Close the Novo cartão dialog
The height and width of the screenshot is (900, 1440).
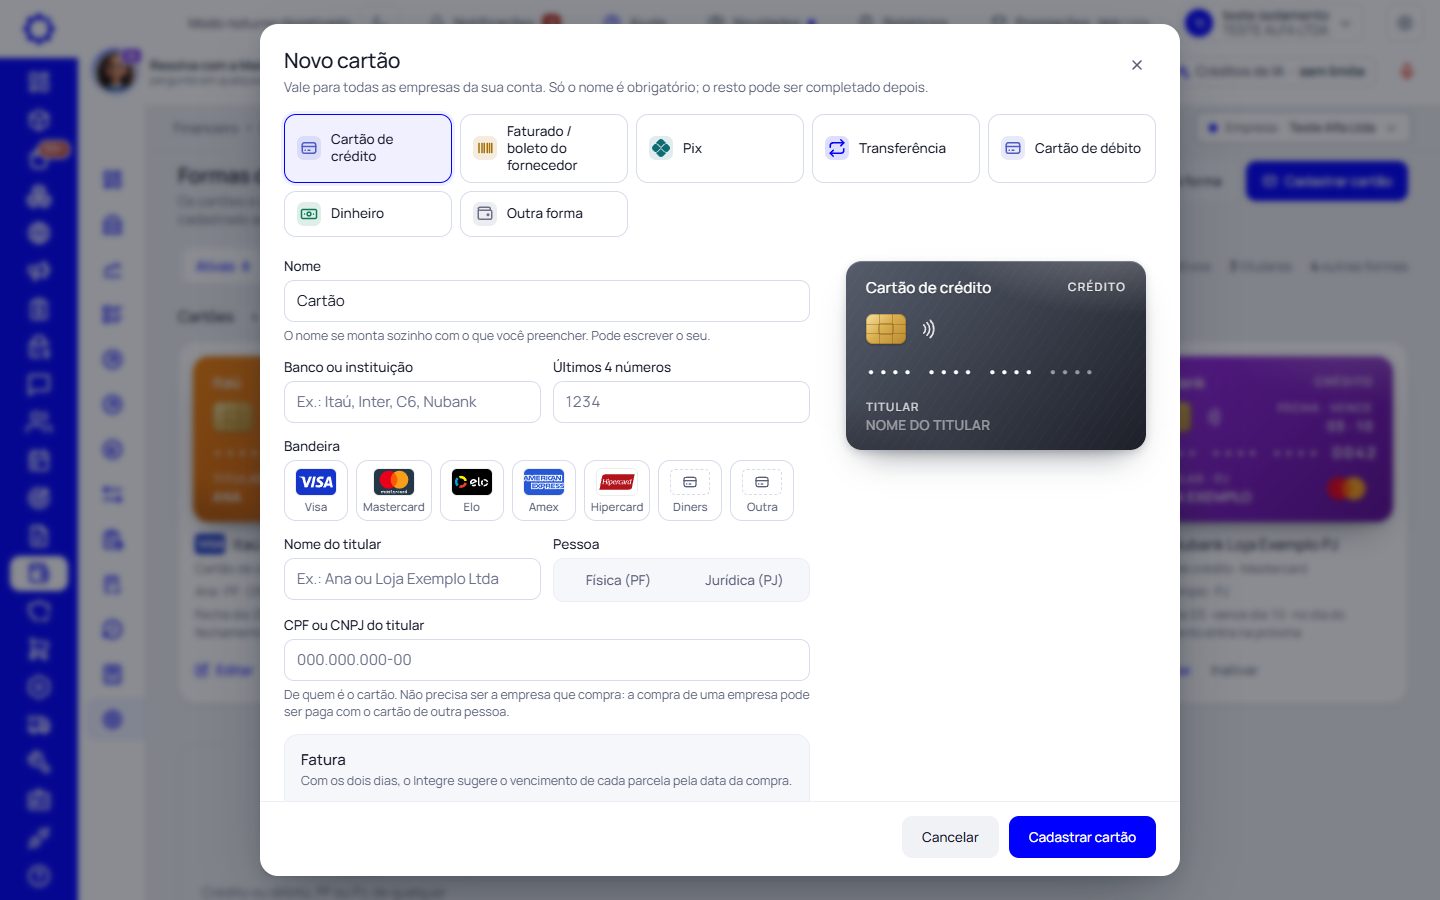pyautogui.click(x=1137, y=65)
